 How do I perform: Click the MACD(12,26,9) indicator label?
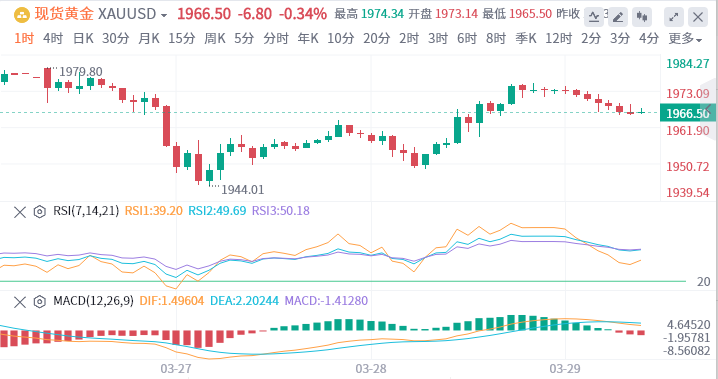point(93,301)
